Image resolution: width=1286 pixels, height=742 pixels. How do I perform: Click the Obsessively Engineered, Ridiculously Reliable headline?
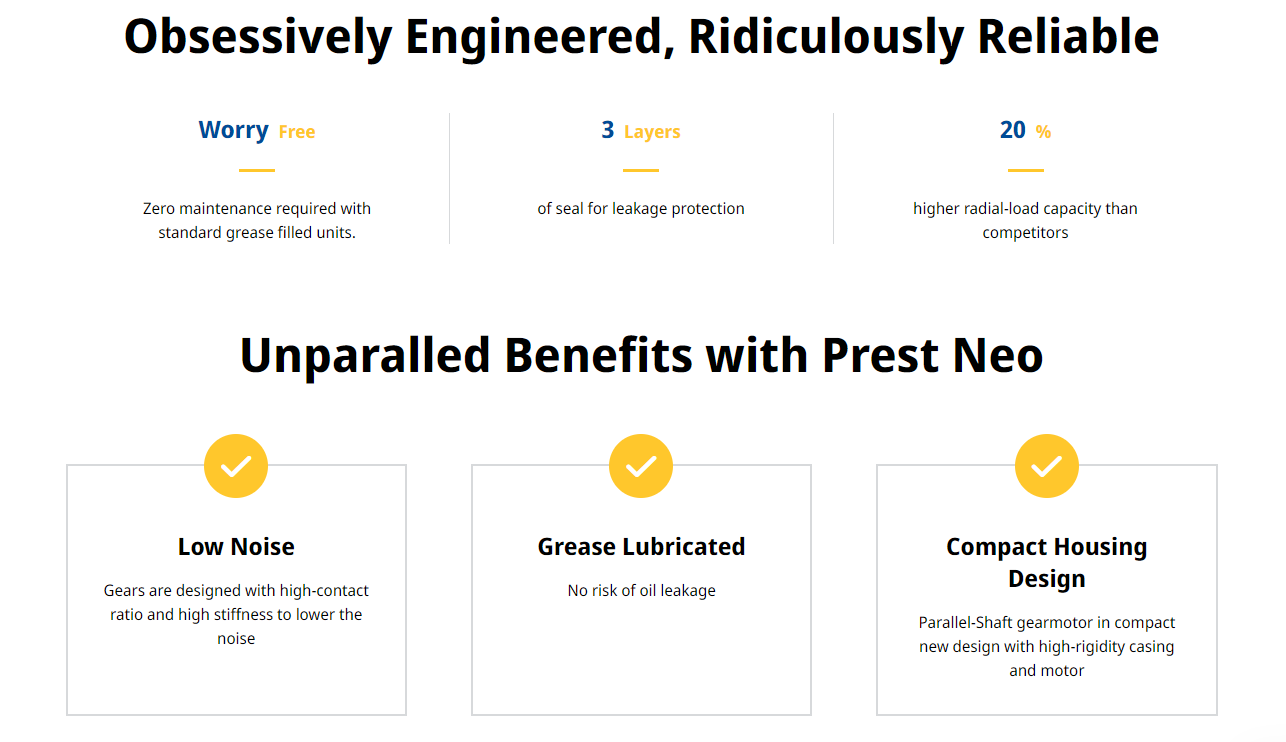tap(641, 37)
